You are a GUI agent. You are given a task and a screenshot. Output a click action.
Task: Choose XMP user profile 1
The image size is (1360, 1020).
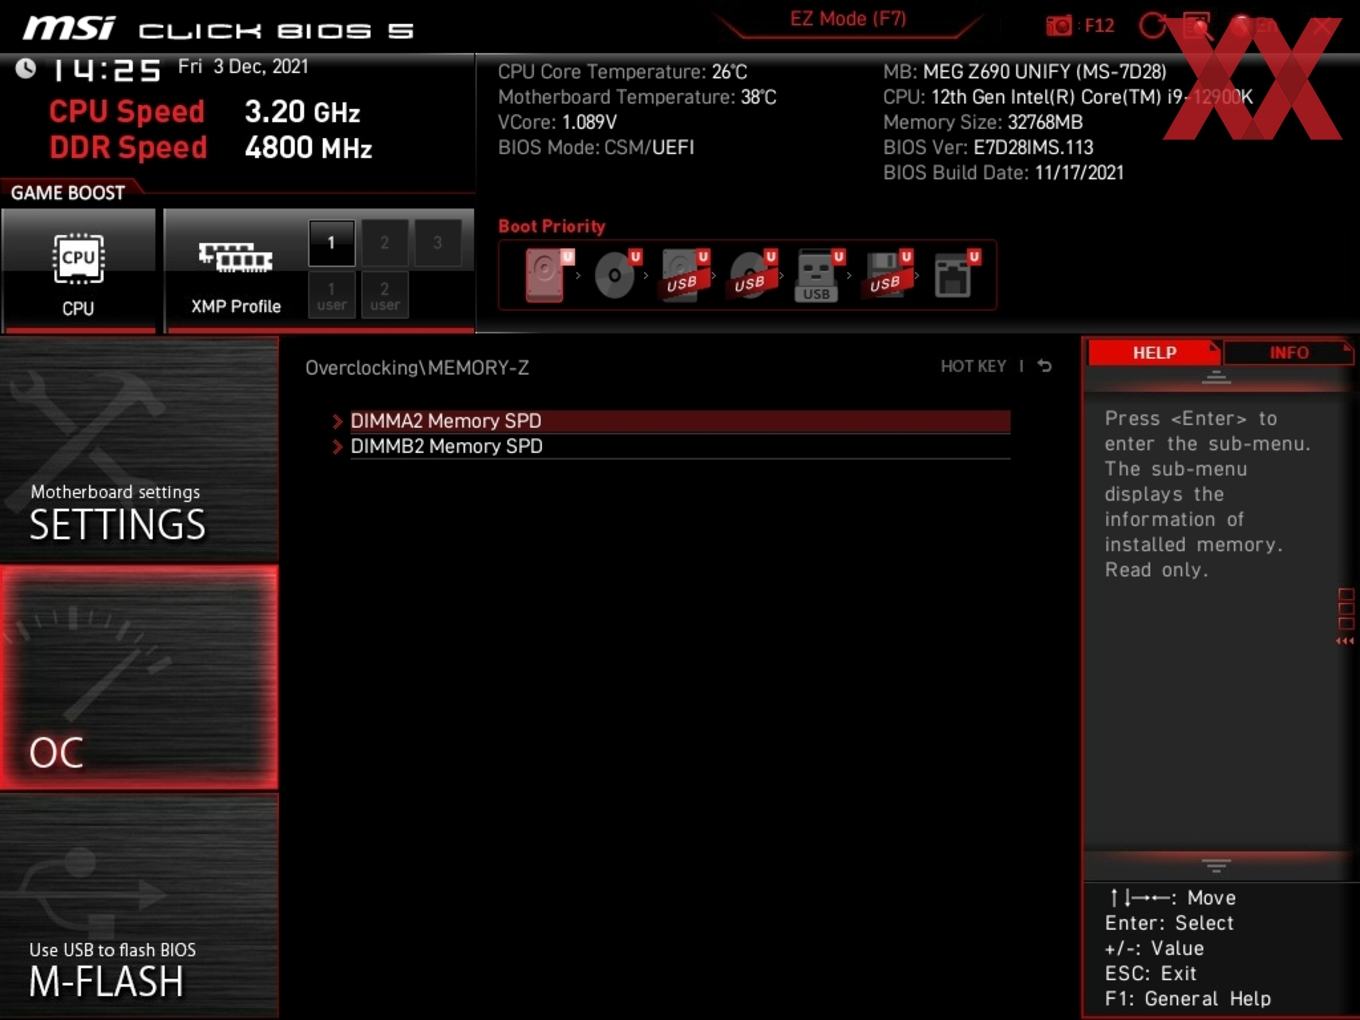331,295
